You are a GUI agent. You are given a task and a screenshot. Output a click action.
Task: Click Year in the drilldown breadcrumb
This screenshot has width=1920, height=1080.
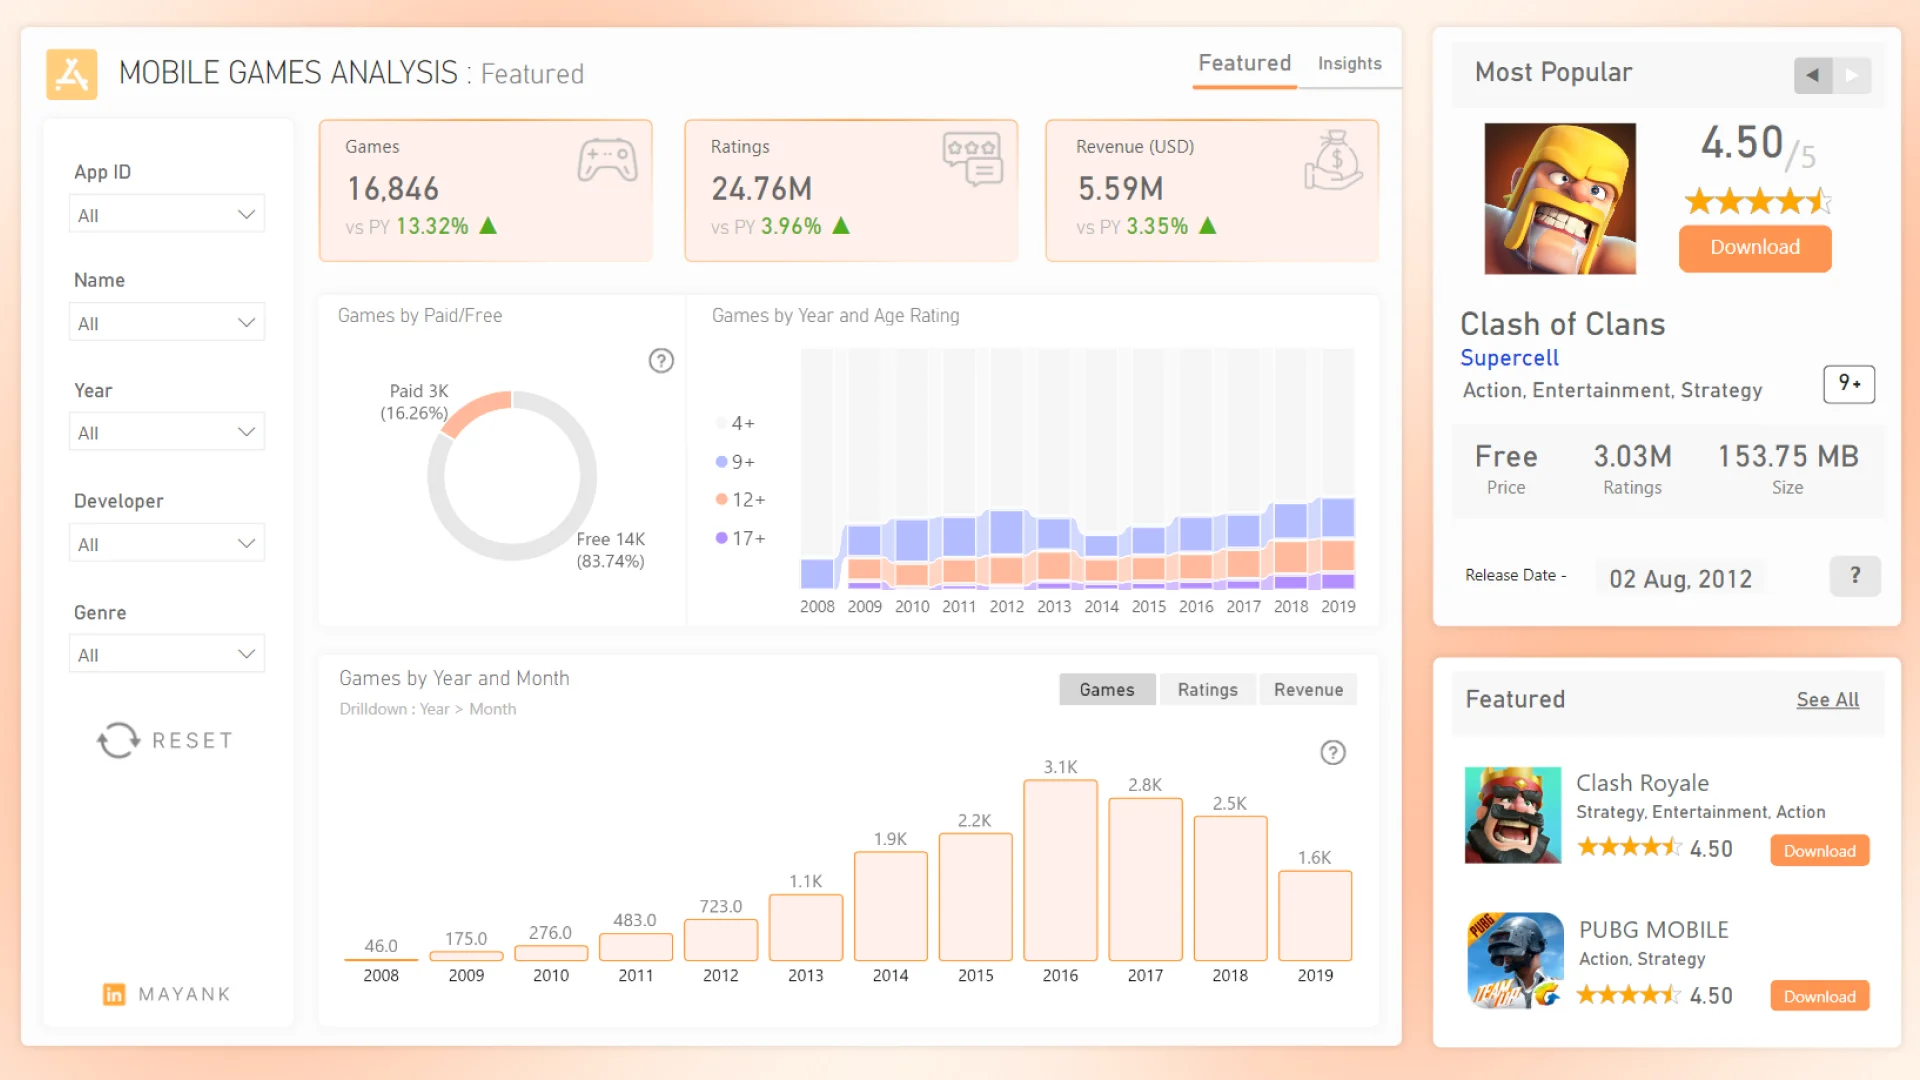(434, 709)
